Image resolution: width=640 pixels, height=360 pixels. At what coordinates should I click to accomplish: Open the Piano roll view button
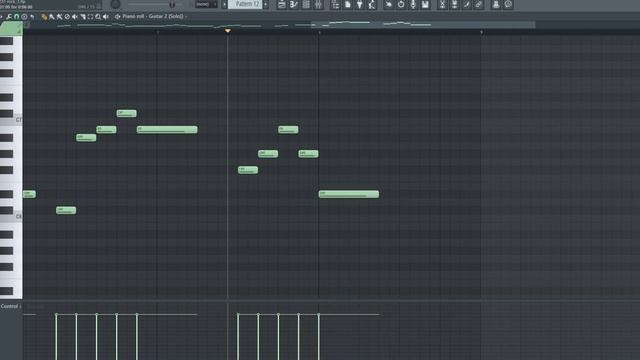click(294, 4)
